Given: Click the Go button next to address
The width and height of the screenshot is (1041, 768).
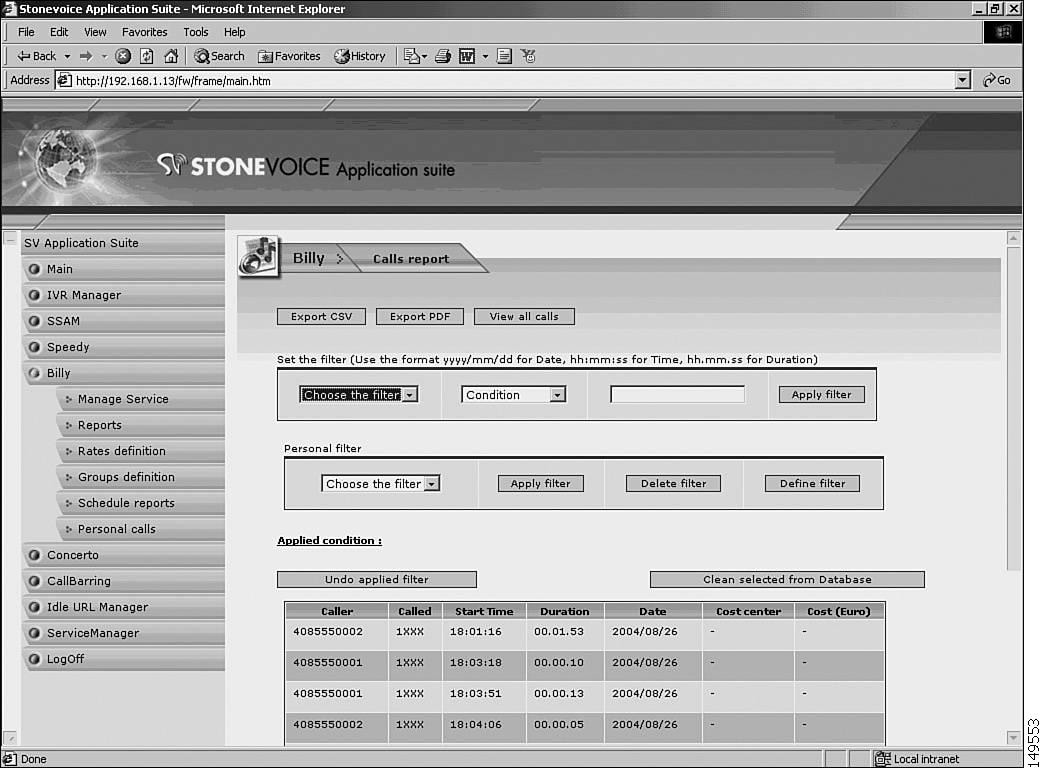Looking at the screenshot, I should pos(997,80).
